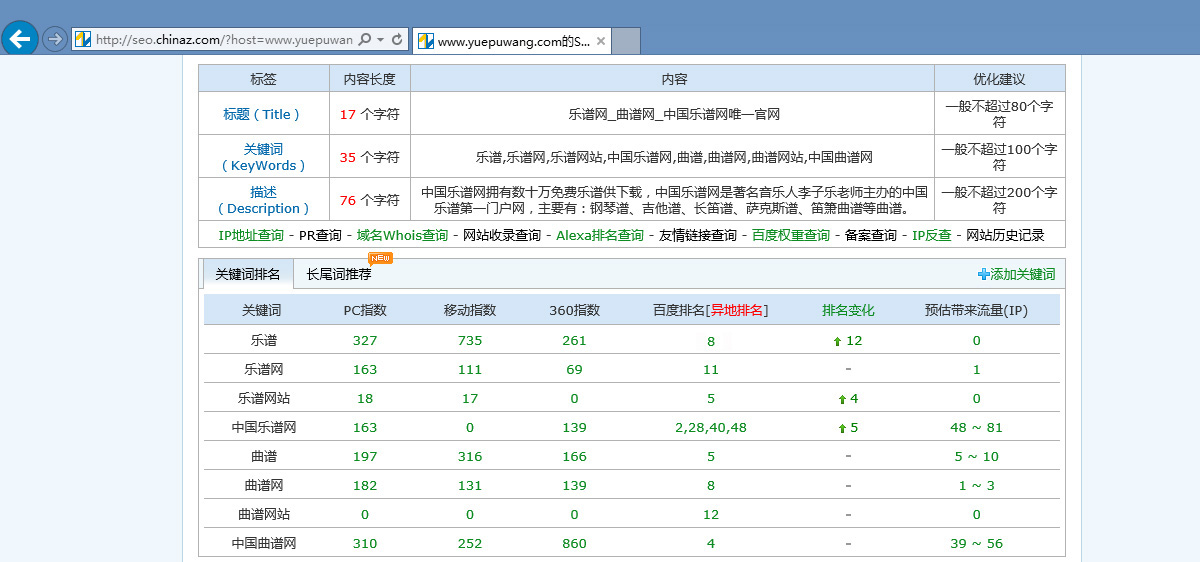Screen dimensions: 1200x562
Task: Click the 添加关键词 link
Action: (1022, 274)
